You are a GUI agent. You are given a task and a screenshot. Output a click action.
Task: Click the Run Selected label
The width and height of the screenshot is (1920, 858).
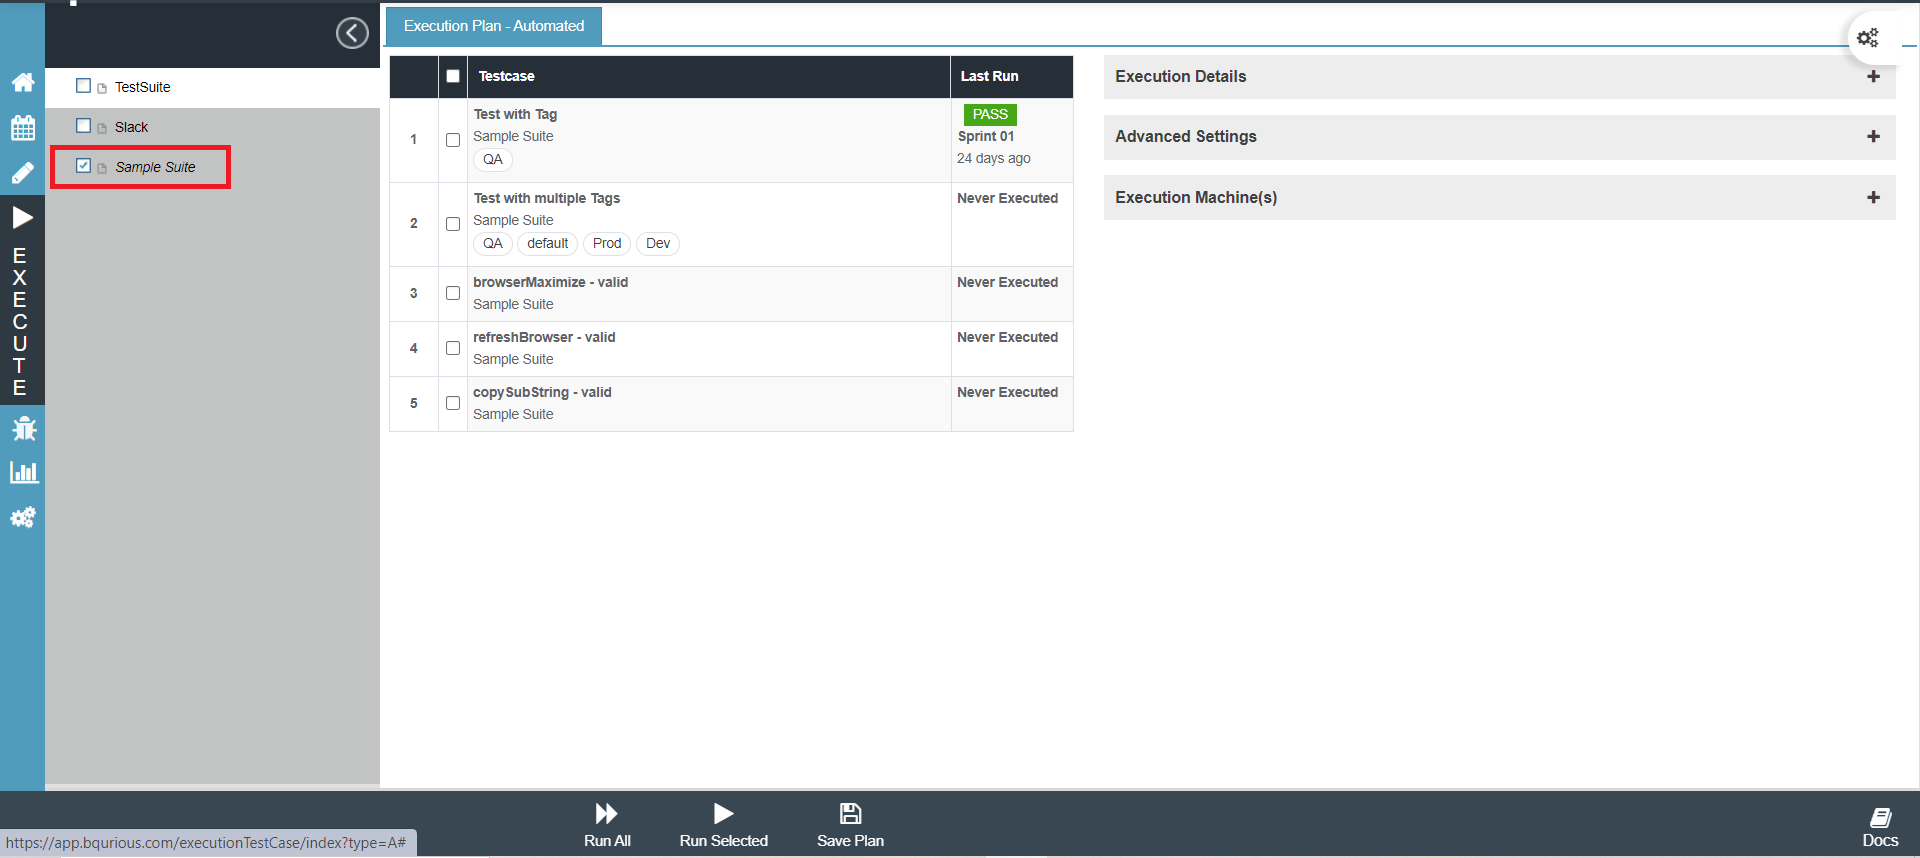(724, 841)
